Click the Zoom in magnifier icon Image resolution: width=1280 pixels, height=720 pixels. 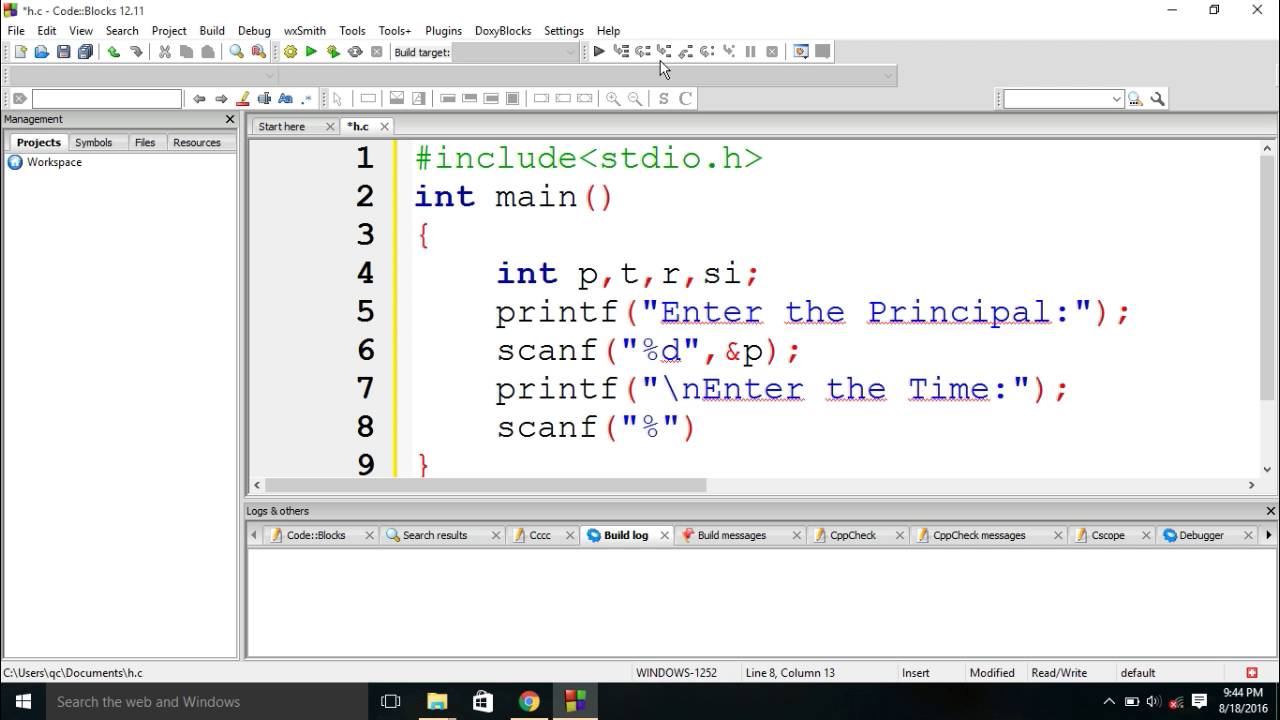613,99
